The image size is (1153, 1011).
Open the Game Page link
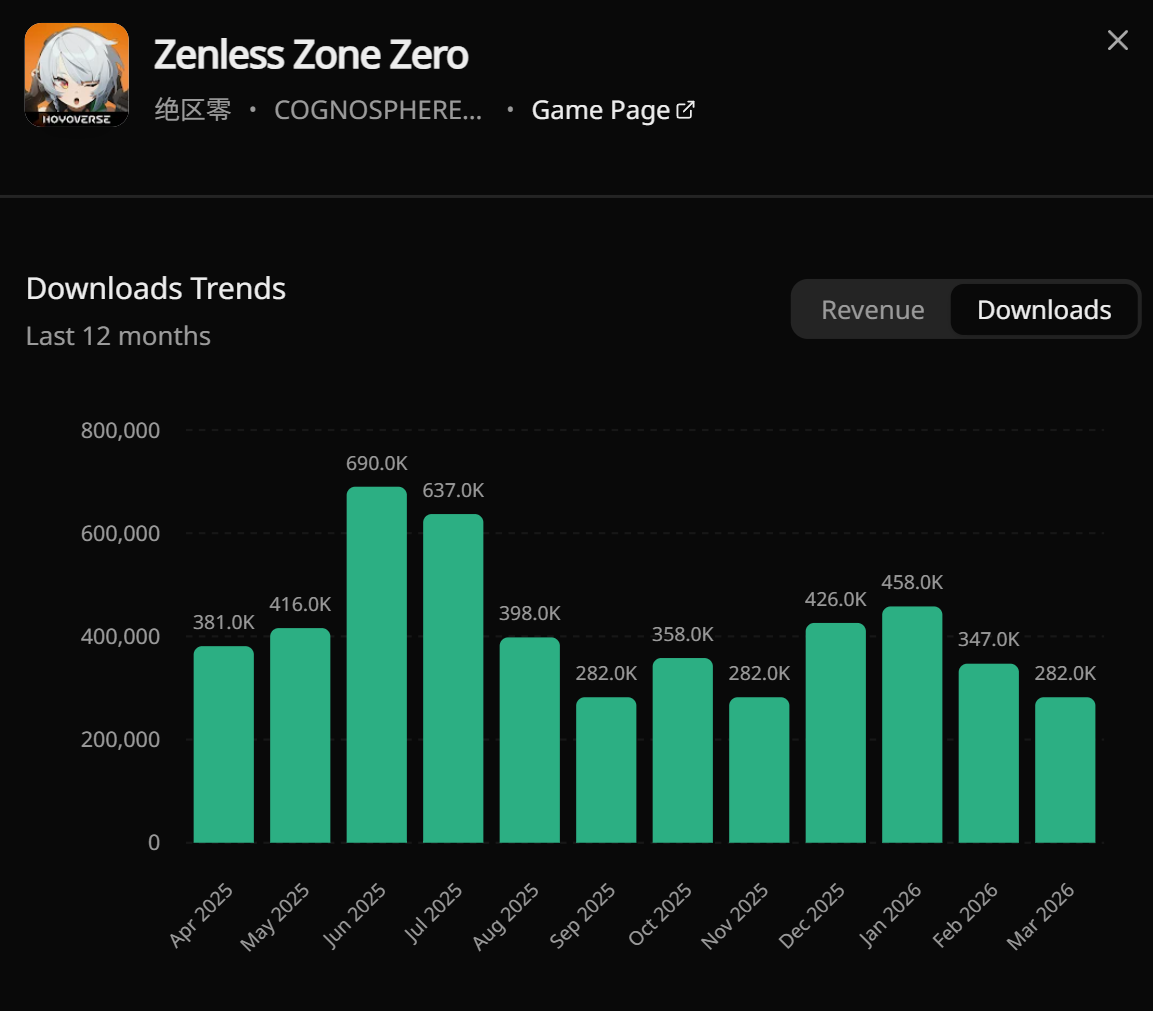613,110
